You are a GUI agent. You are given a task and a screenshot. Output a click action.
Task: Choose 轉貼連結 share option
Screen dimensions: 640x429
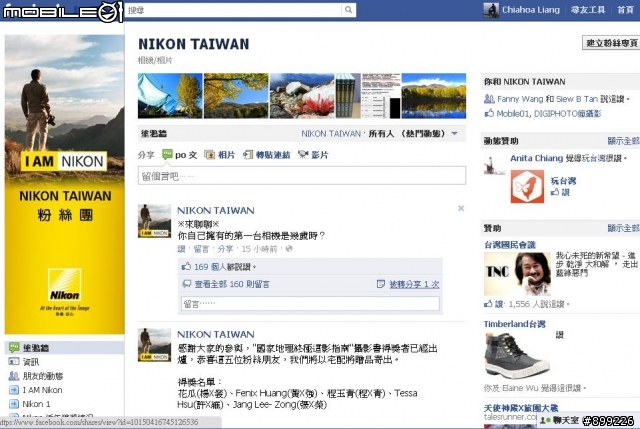pos(273,155)
